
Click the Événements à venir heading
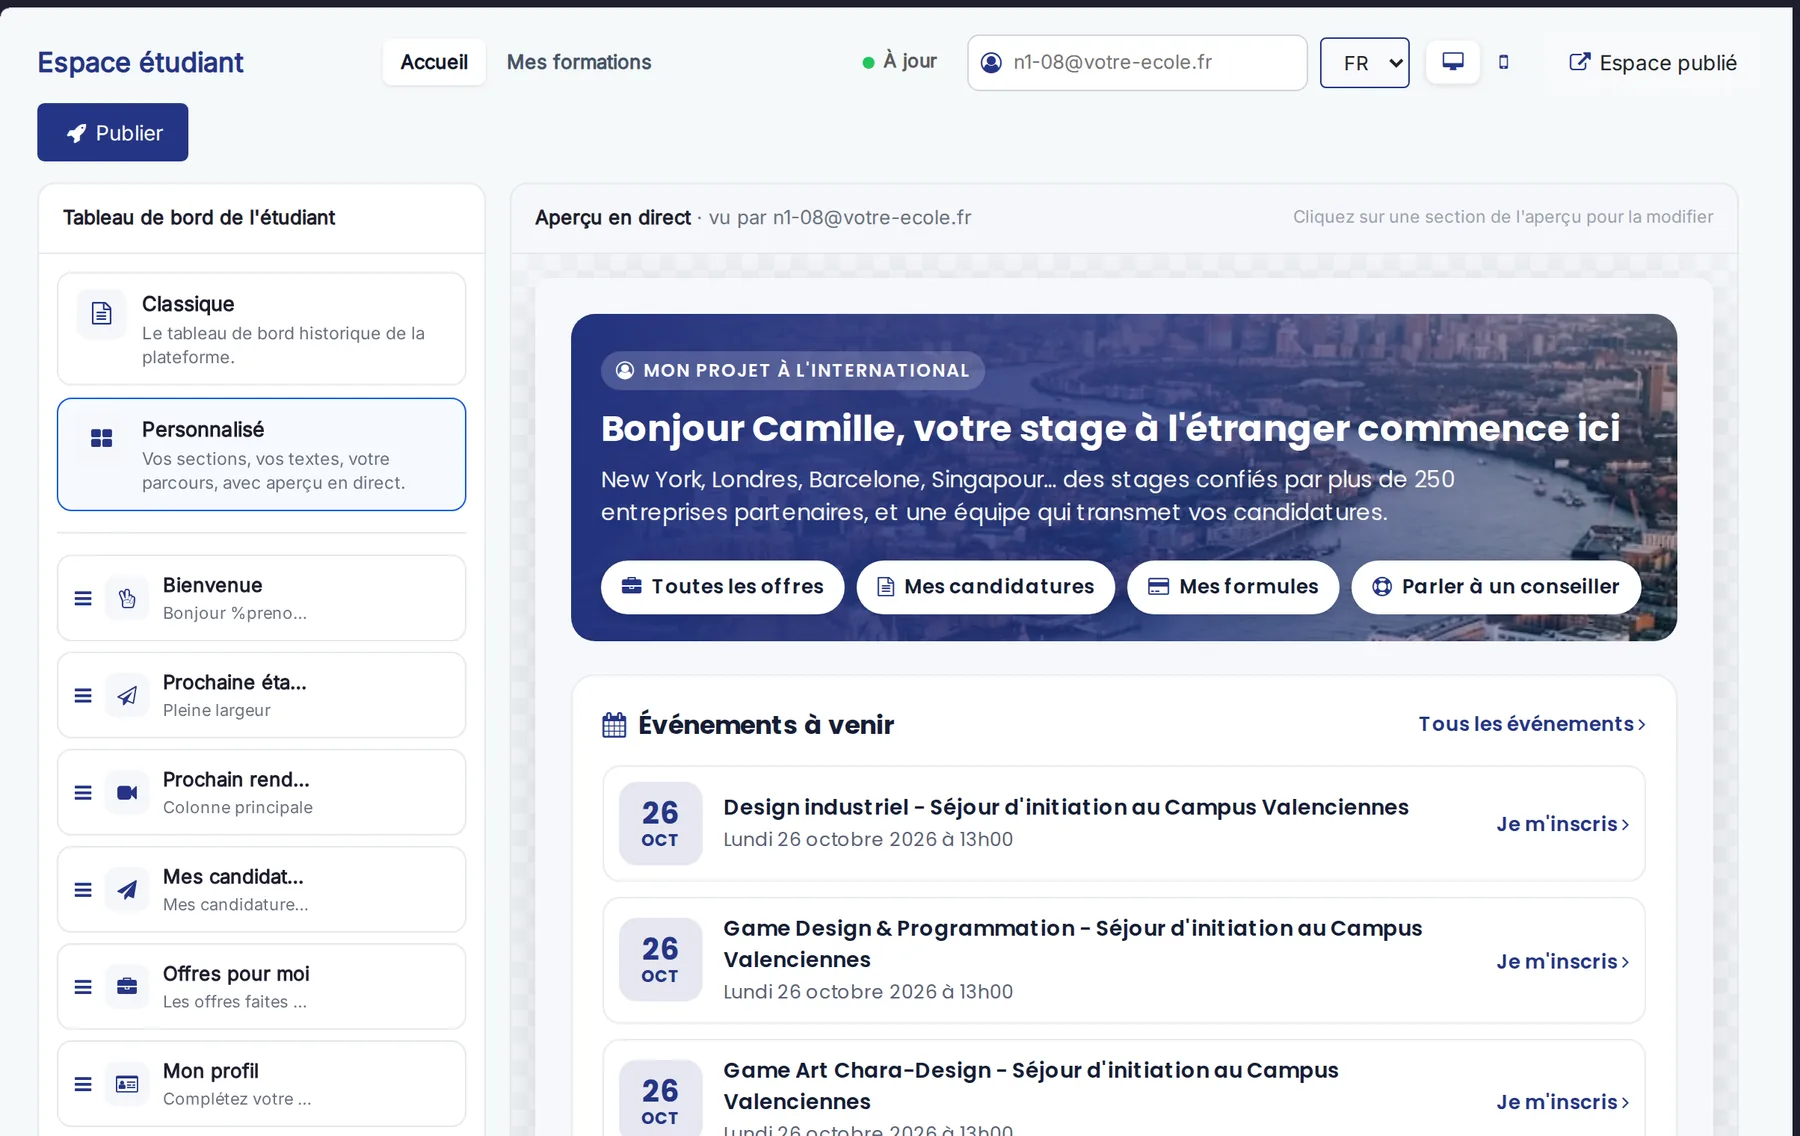pyautogui.click(x=766, y=724)
